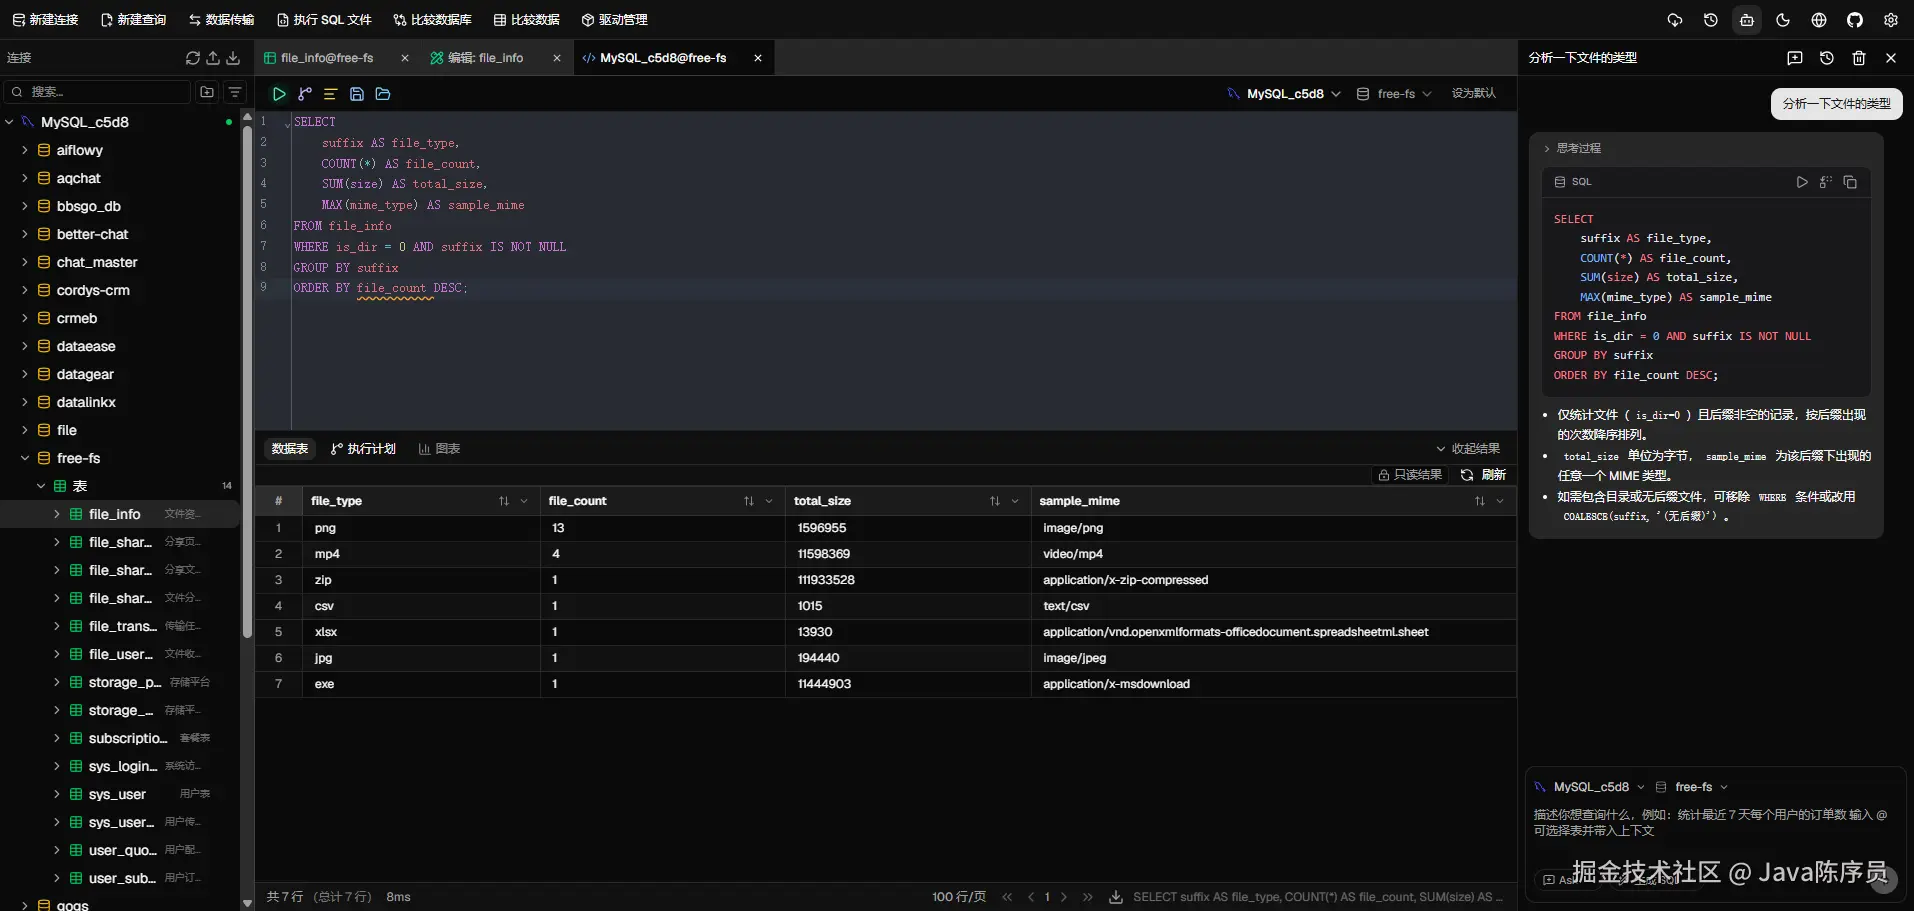The width and height of the screenshot is (1914, 911).
Task: Download query results from the status bar
Action: tap(1116, 897)
